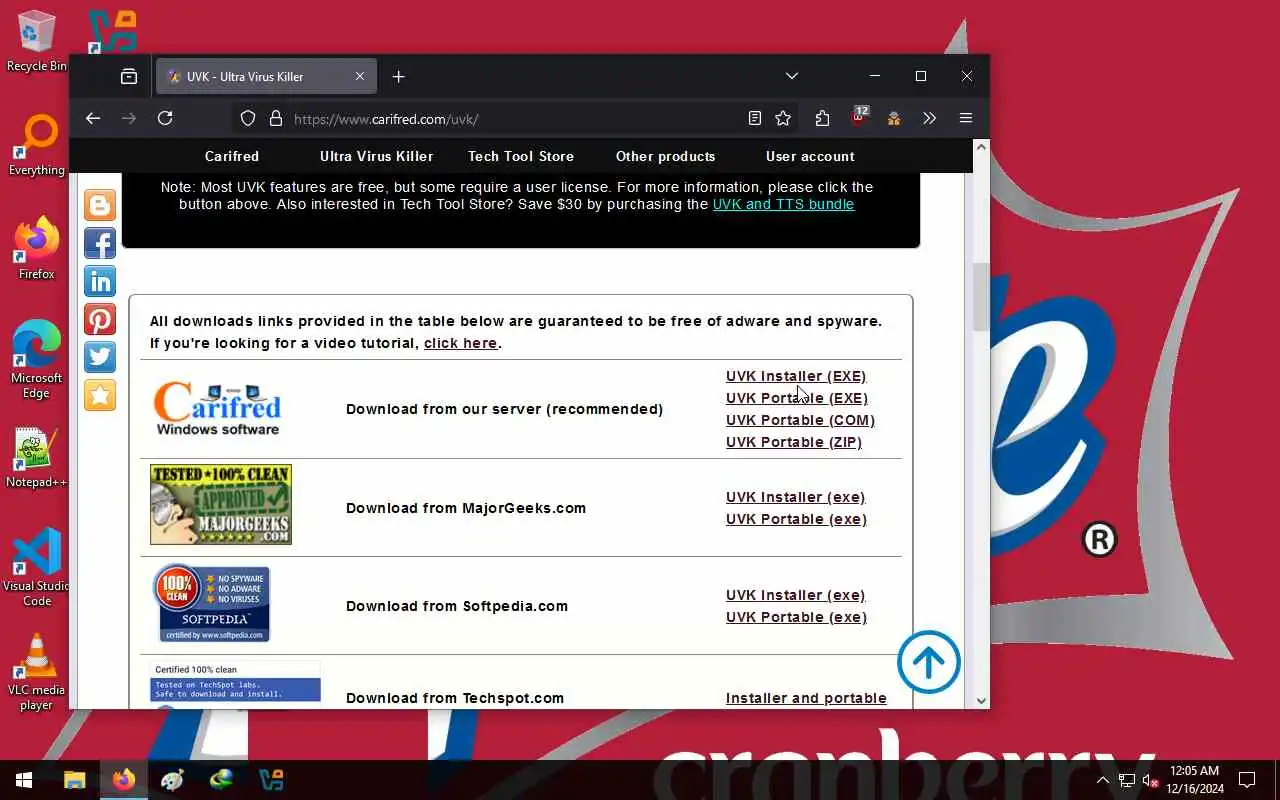Screen dimensions: 1280x800
Task: Share page via Facebook sidebar icon
Action: coord(100,243)
